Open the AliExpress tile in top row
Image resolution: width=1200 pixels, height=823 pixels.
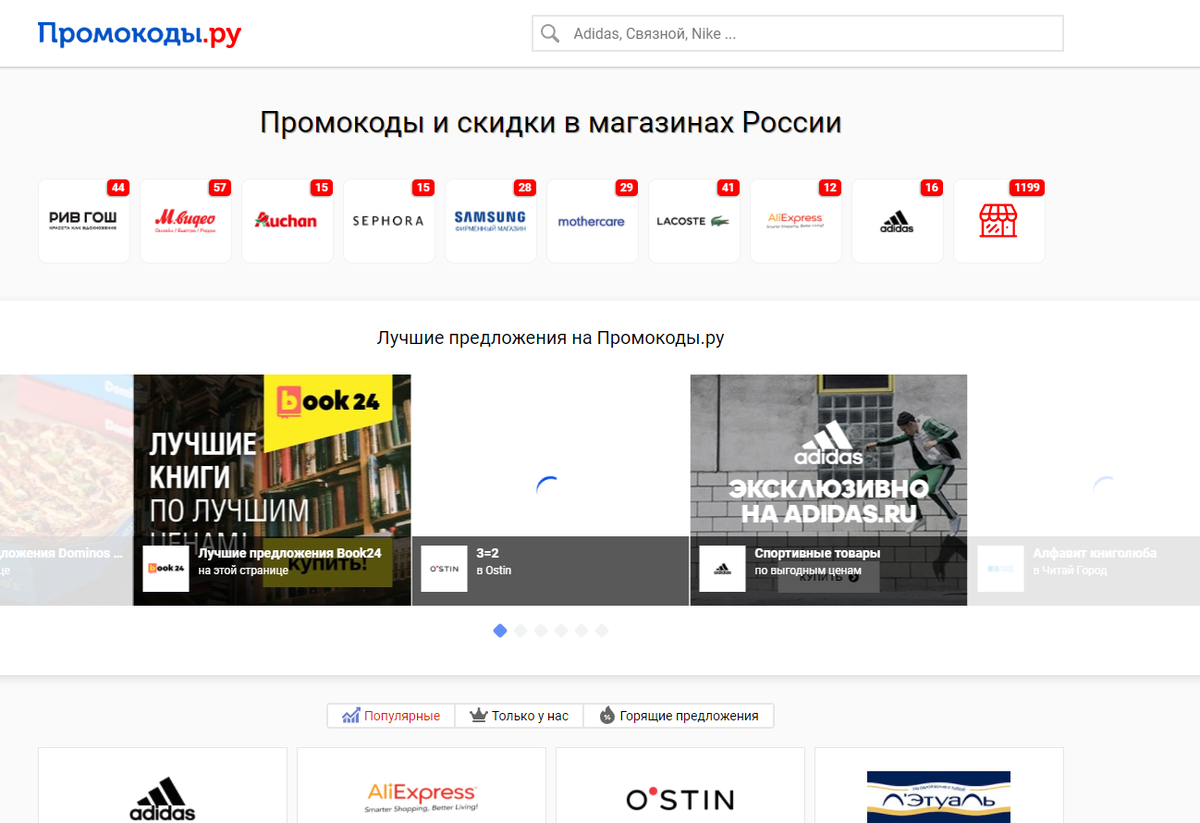click(796, 221)
